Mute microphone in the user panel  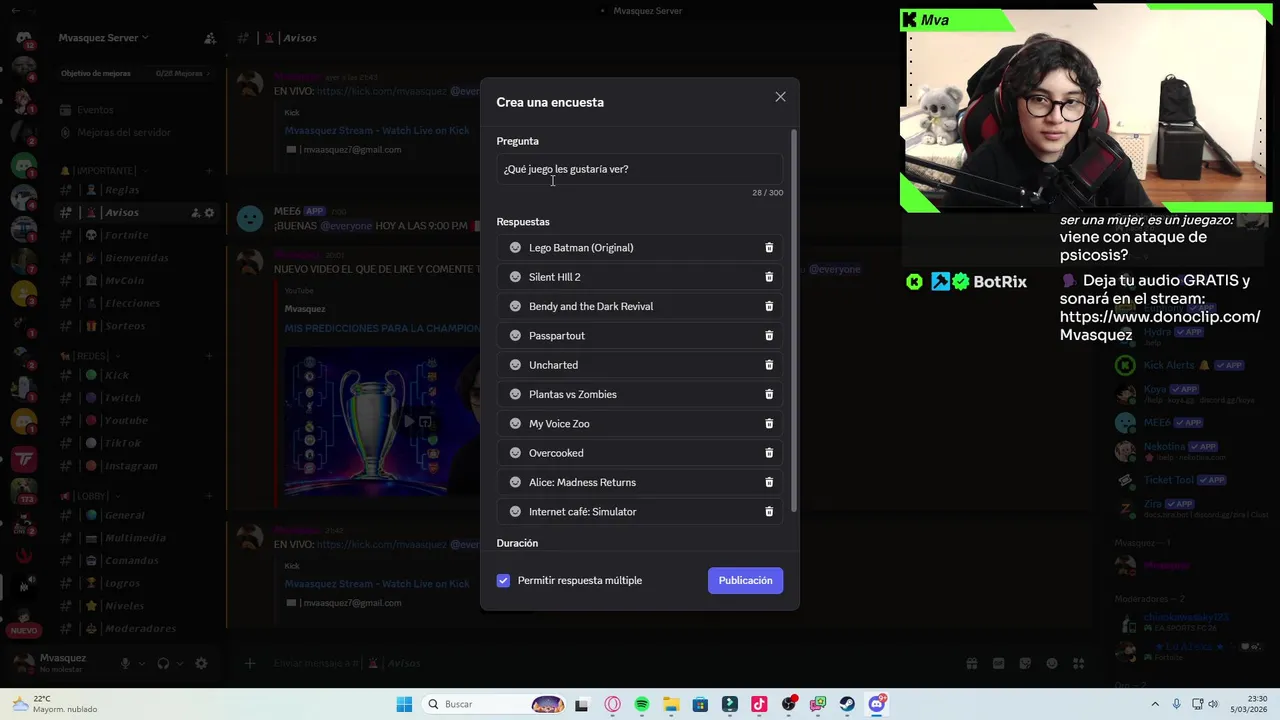pyautogui.click(x=125, y=663)
